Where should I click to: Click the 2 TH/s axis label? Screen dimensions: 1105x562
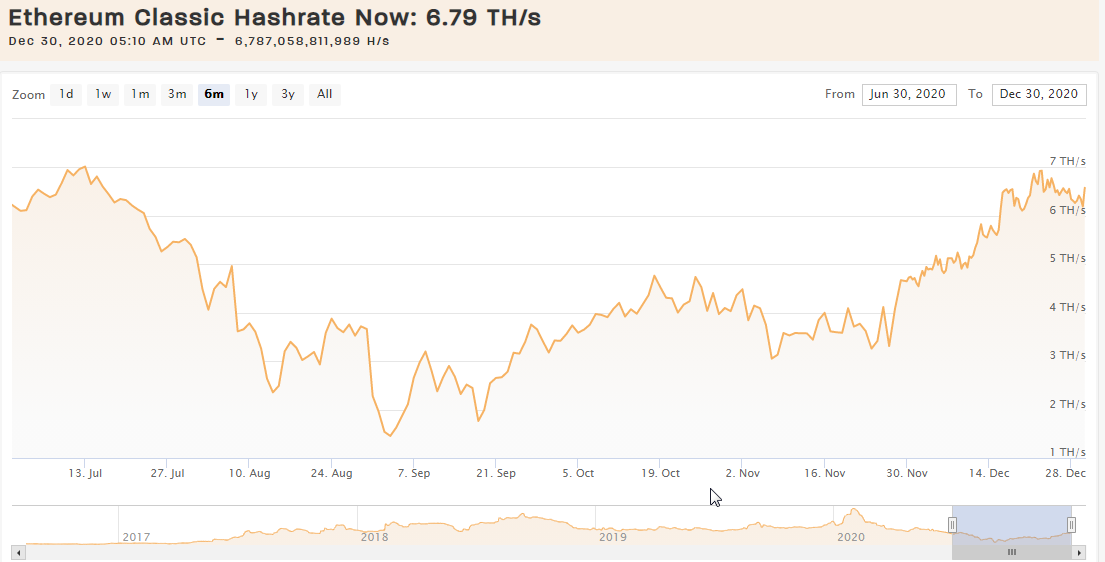click(1068, 404)
